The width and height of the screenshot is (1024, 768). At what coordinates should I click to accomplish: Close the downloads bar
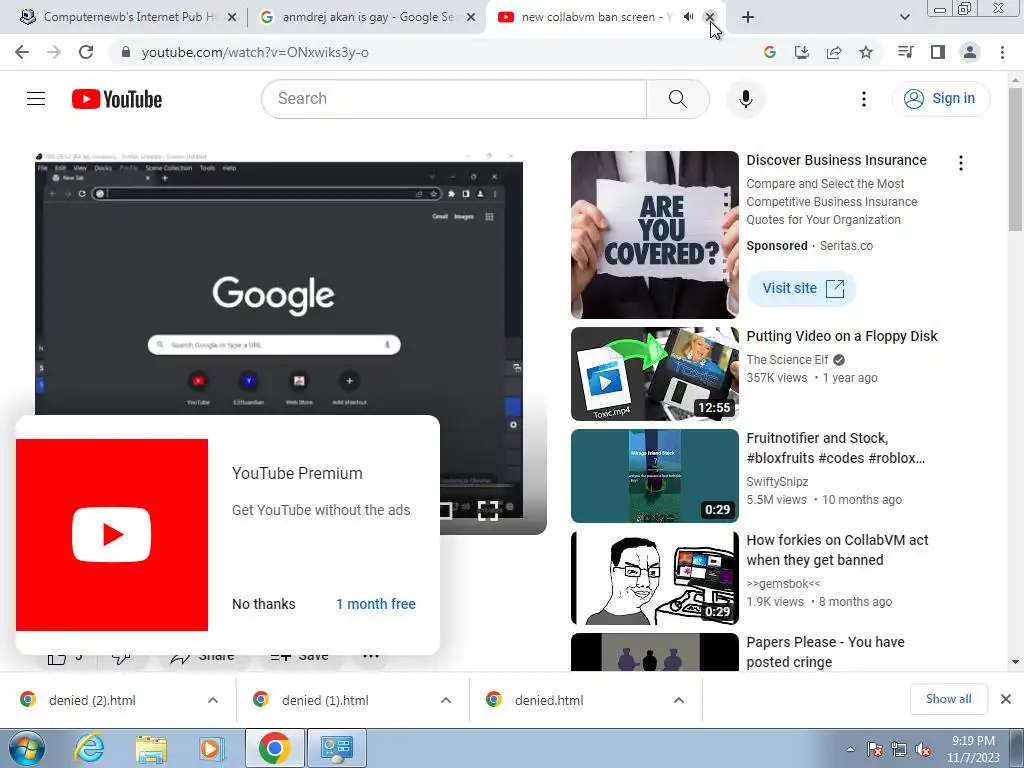[1006, 699]
